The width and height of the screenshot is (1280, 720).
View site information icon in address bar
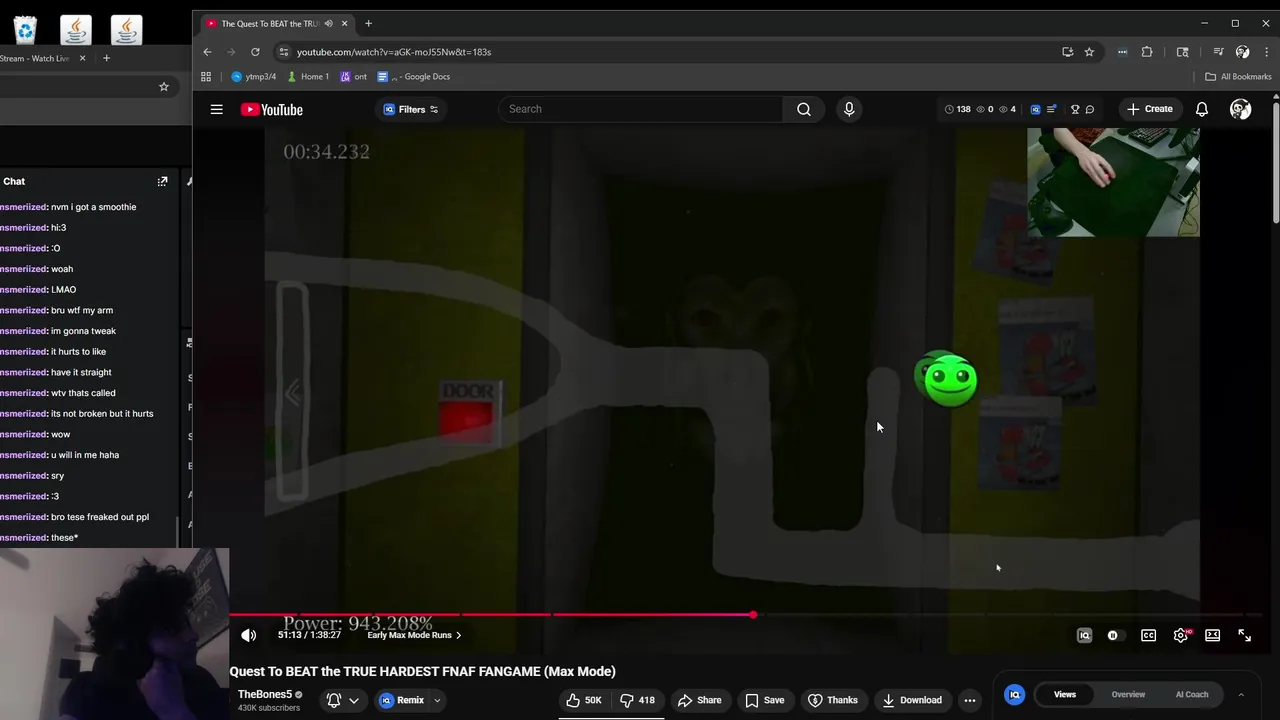tap(284, 52)
